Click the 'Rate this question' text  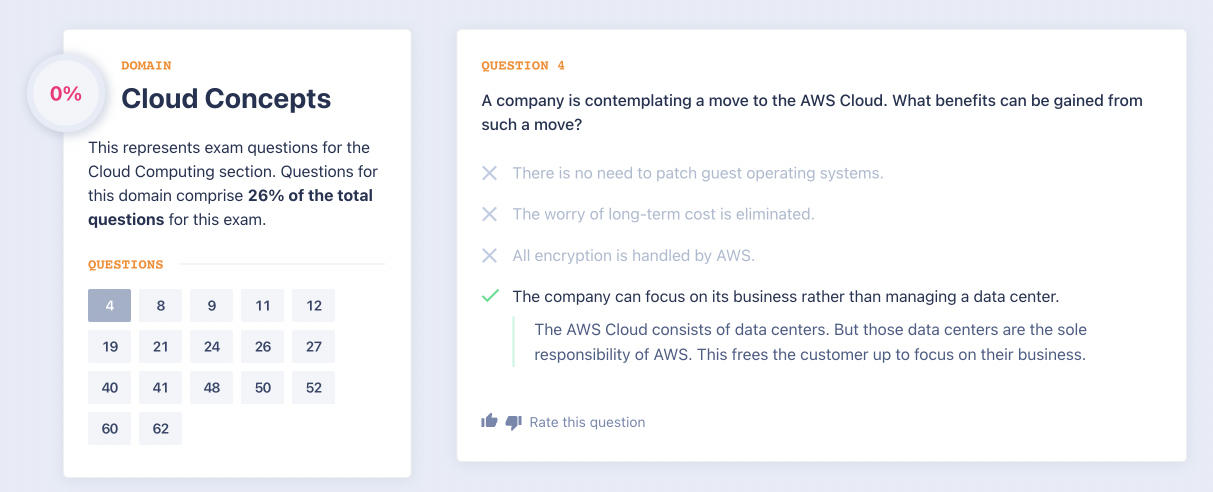coord(587,422)
